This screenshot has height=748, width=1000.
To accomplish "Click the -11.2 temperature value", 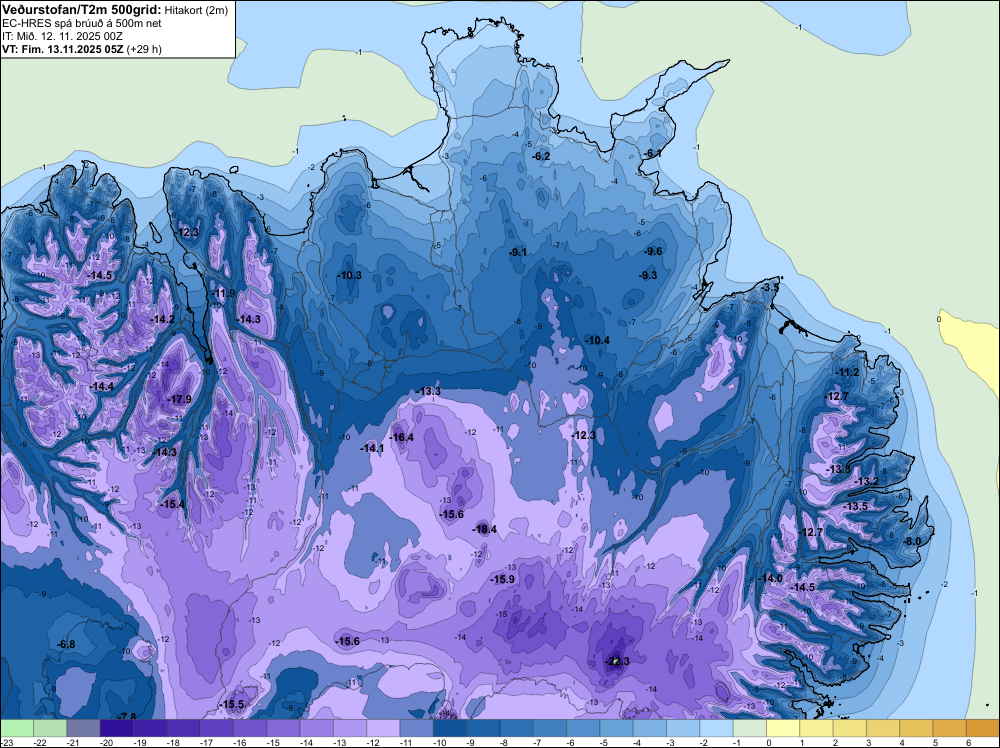I will click(x=847, y=372).
